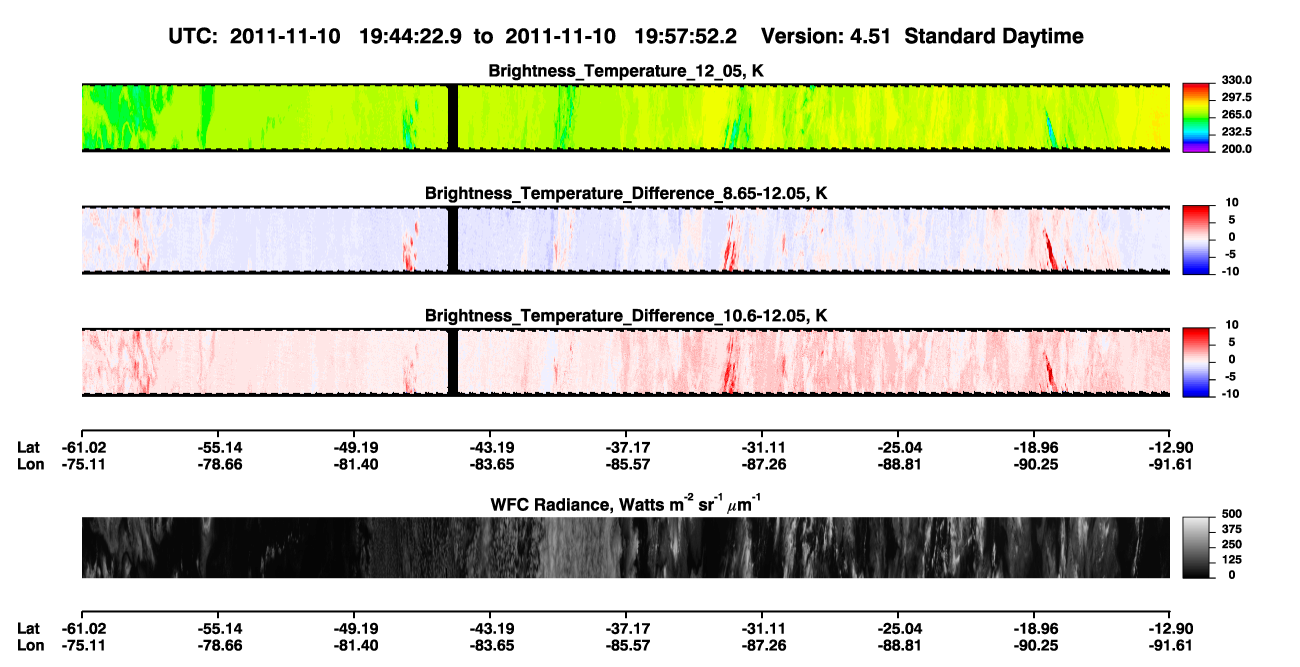Click the 8.65-12.05 difference image strip
Viewport: 1300px width, 667px height.
(x=626, y=240)
